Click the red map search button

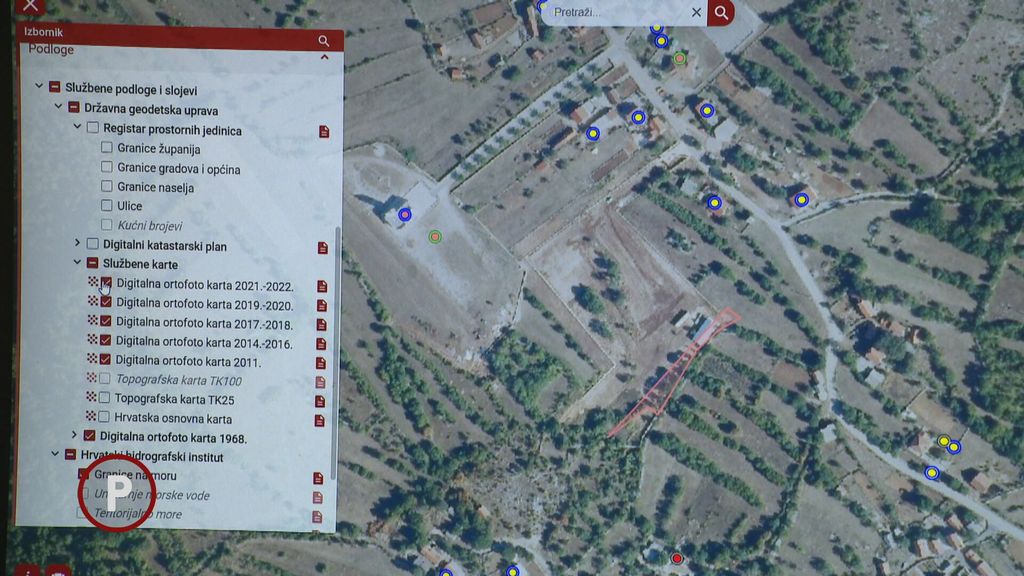click(720, 12)
